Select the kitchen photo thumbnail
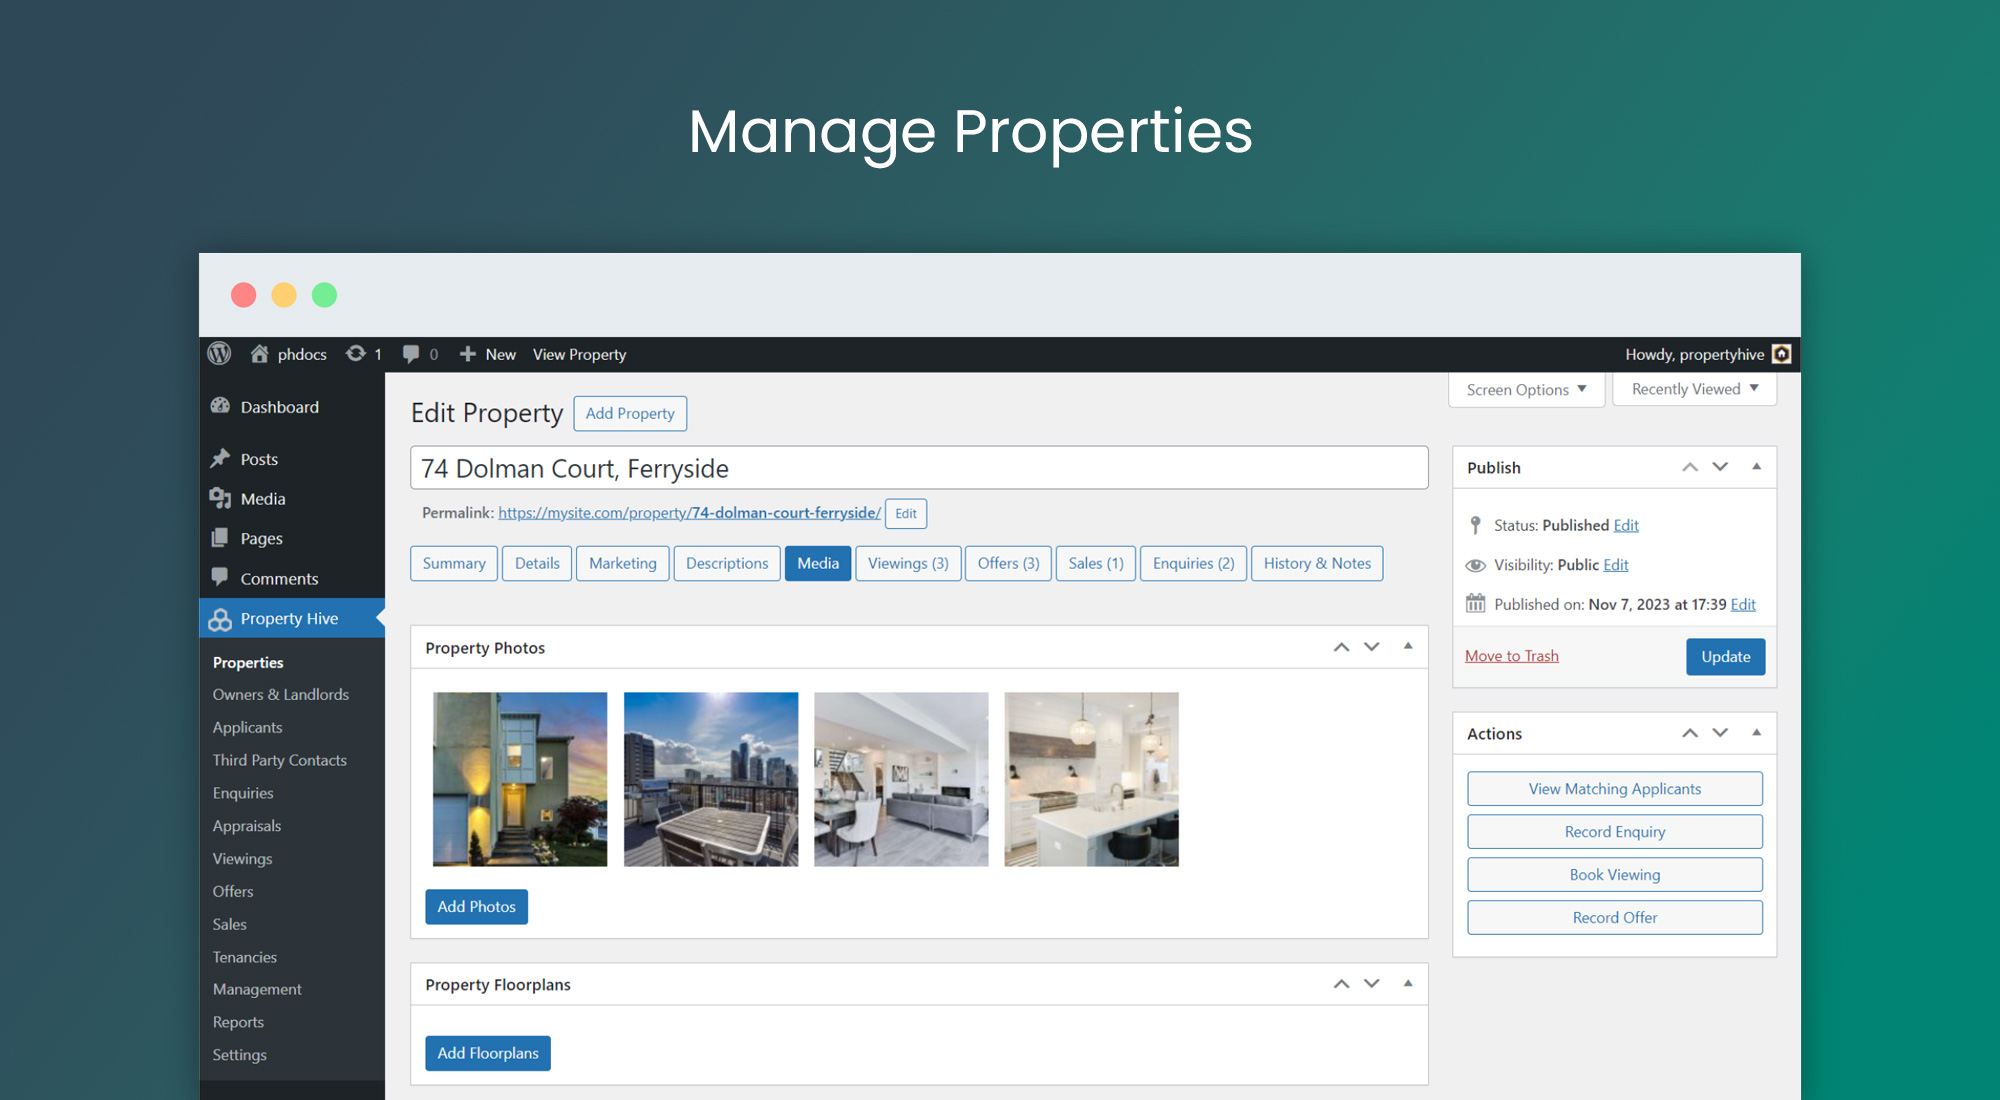2000x1100 pixels. (1091, 779)
